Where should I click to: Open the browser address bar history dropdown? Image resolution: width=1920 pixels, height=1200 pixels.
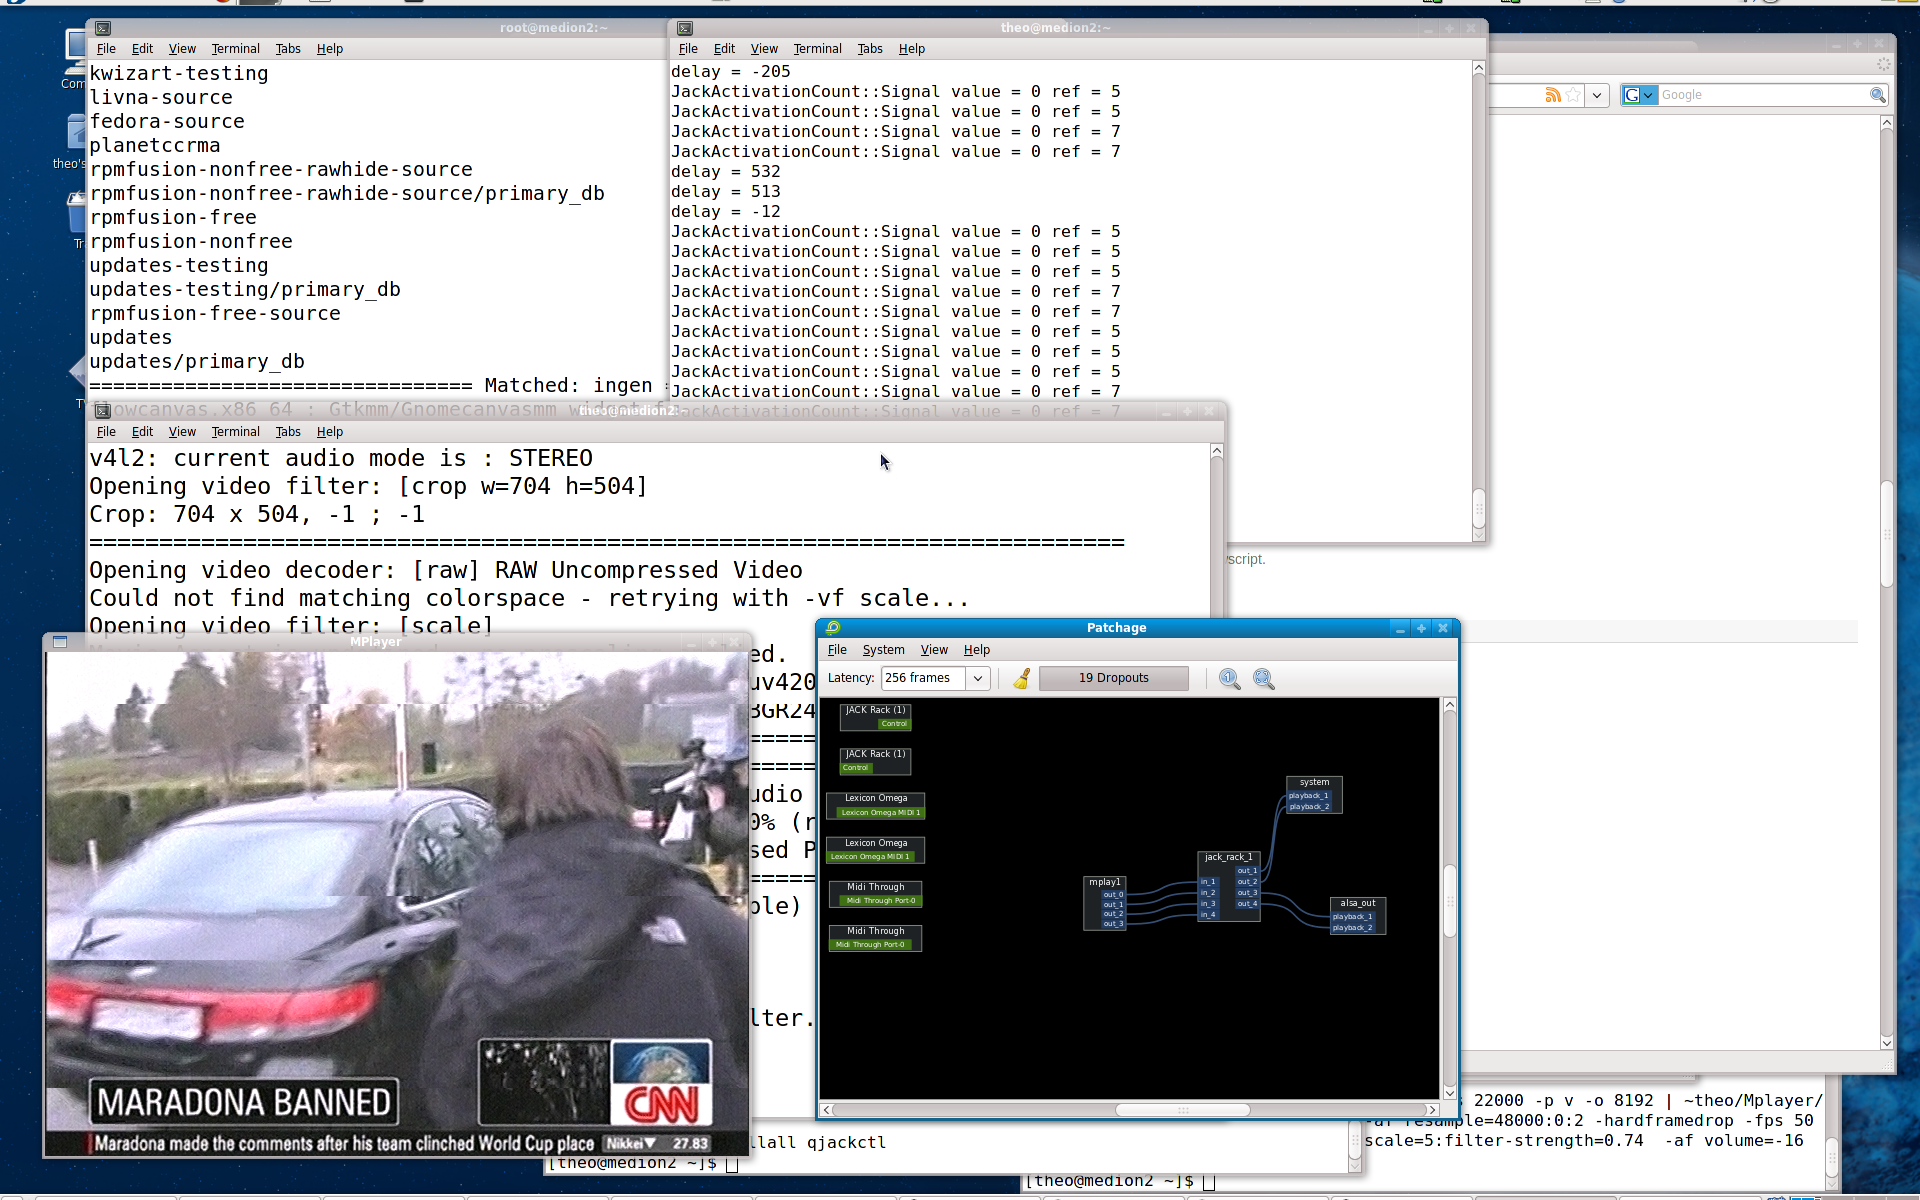click(1597, 95)
